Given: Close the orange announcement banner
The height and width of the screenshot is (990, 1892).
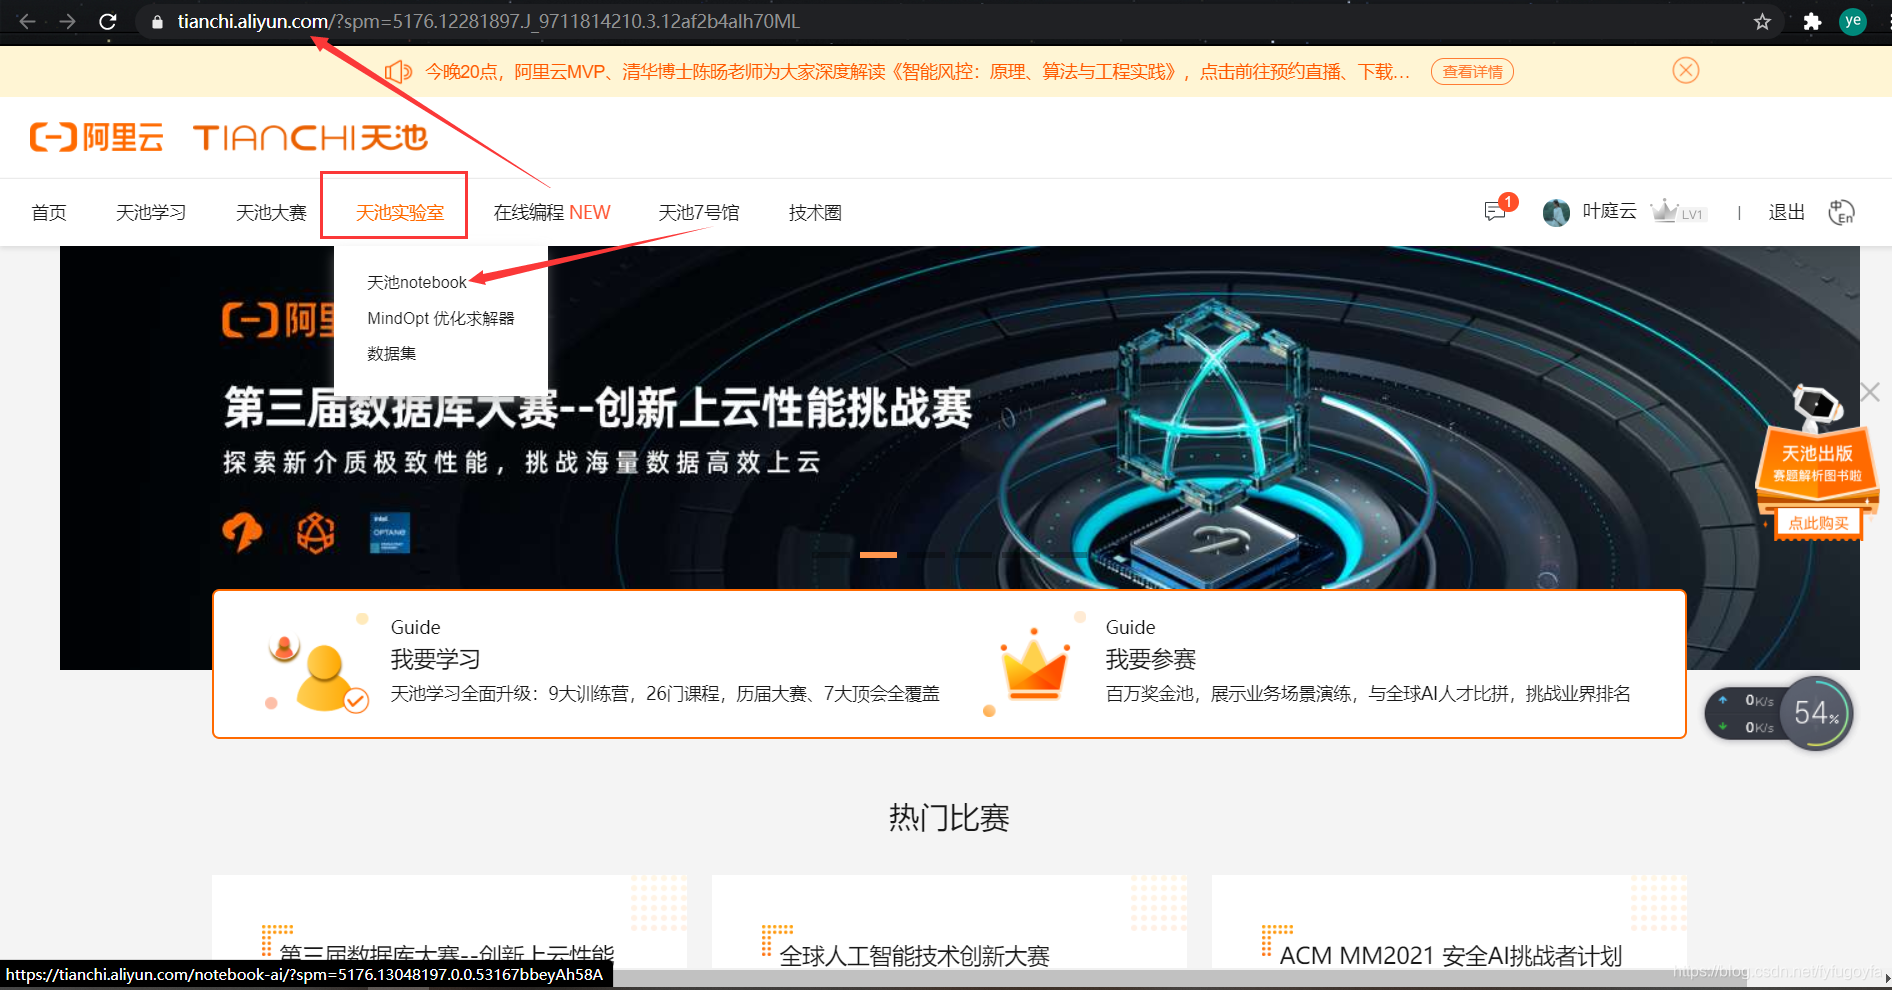Looking at the screenshot, I should tap(1686, 70).
